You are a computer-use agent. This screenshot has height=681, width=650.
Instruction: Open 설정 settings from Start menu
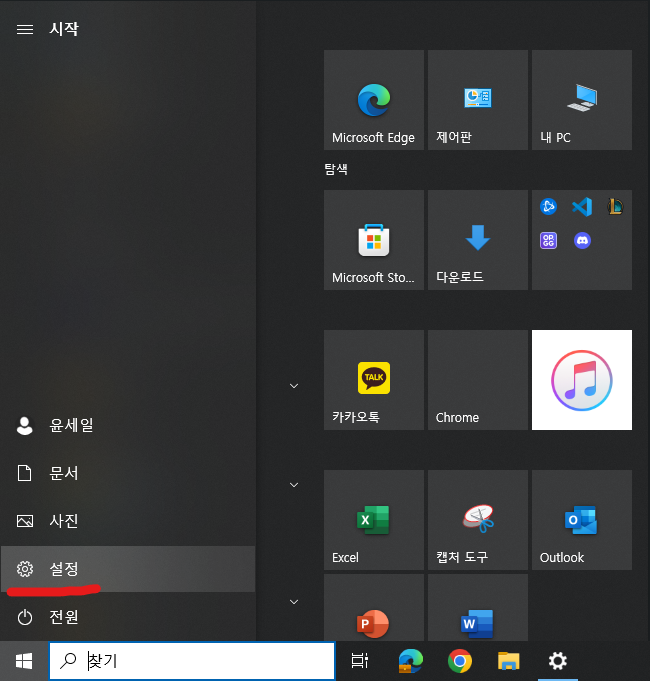tap(128, 569)
